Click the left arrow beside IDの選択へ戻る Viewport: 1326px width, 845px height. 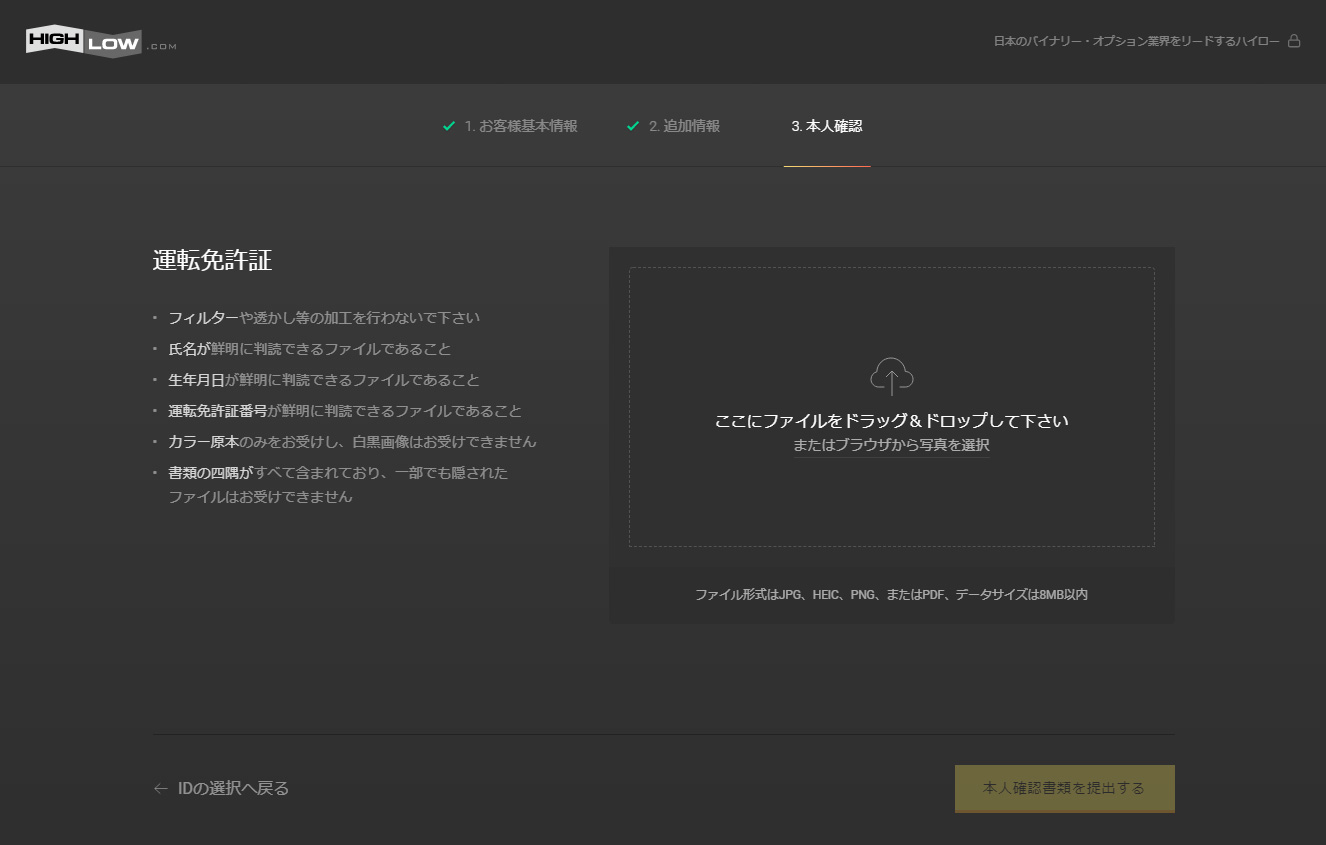(x=160, y=788)
